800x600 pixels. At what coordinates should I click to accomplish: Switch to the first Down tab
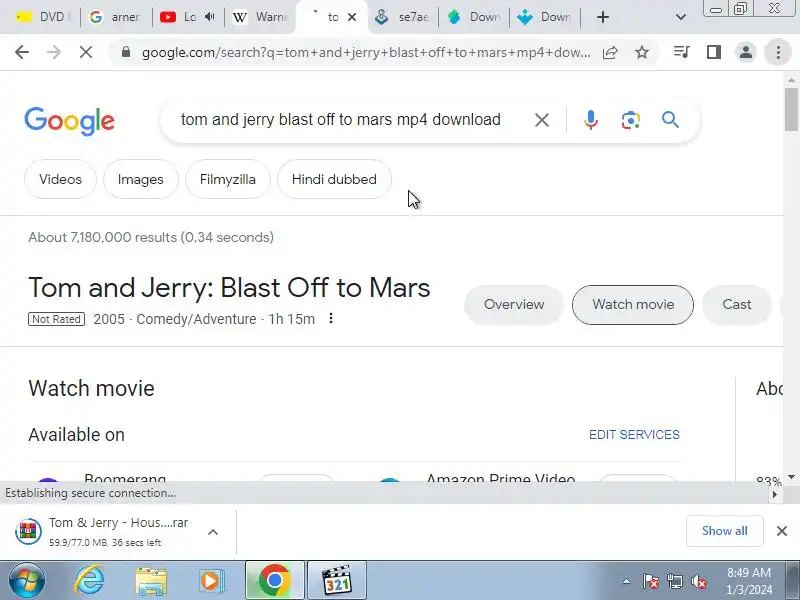coord(473,17)
